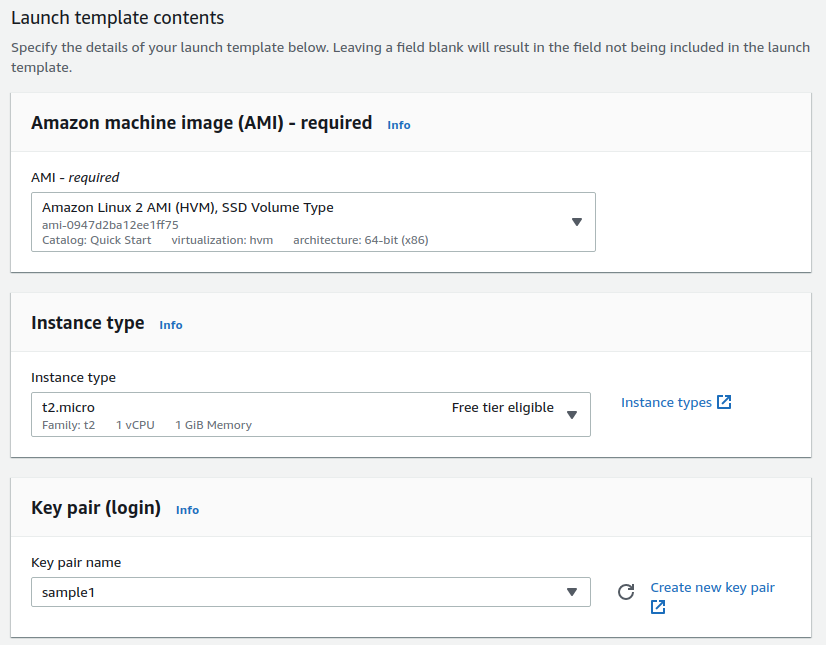Viewport: 826px width, 645px height.
Task: Click the Key pair (login) section heading
Action: click(x=96, y=508)
